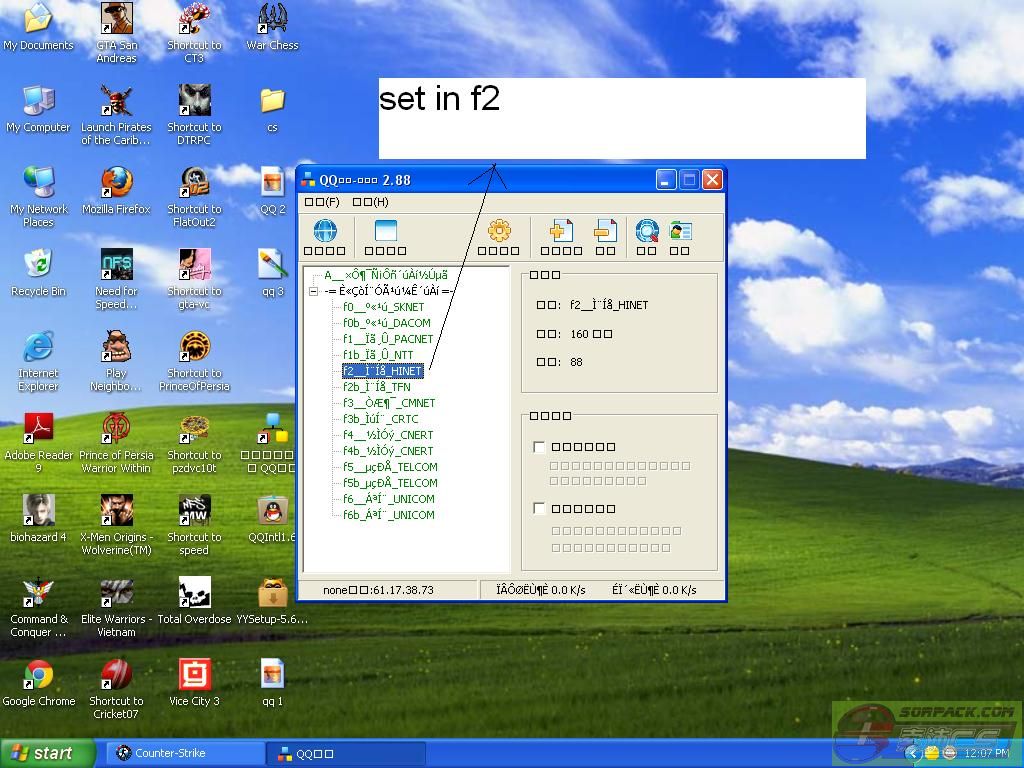This screenshot has width=1024, height=768.
Task: Click the yellow icon in the system tray
Action: pos(932,753)
